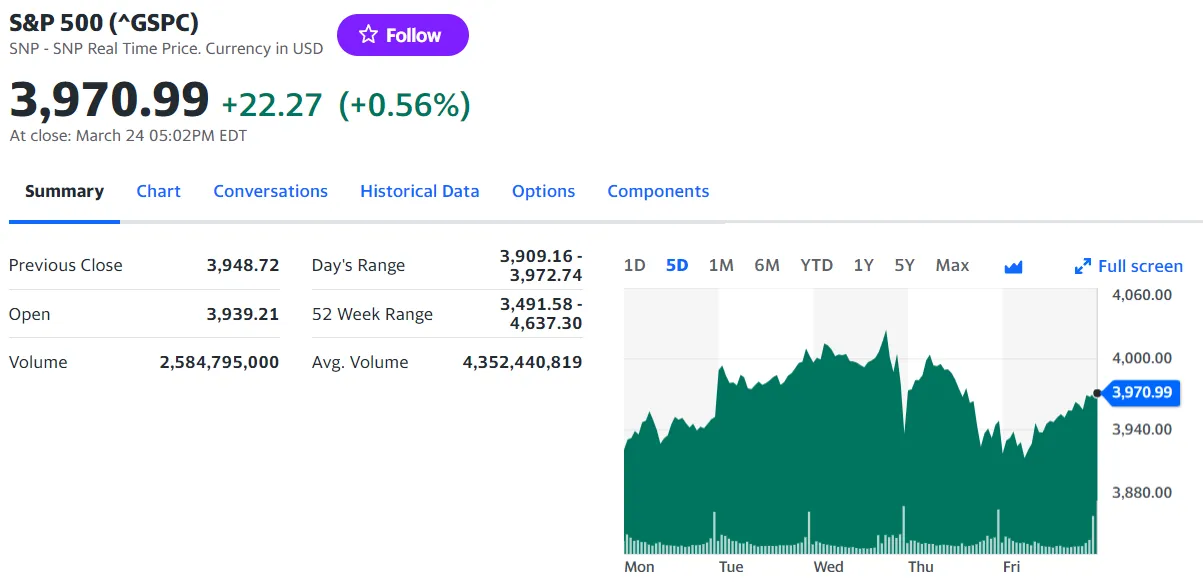Open the Summary tab
Image resolution: width=1203 pixels, height=585 pixels.
pos(64,191)
